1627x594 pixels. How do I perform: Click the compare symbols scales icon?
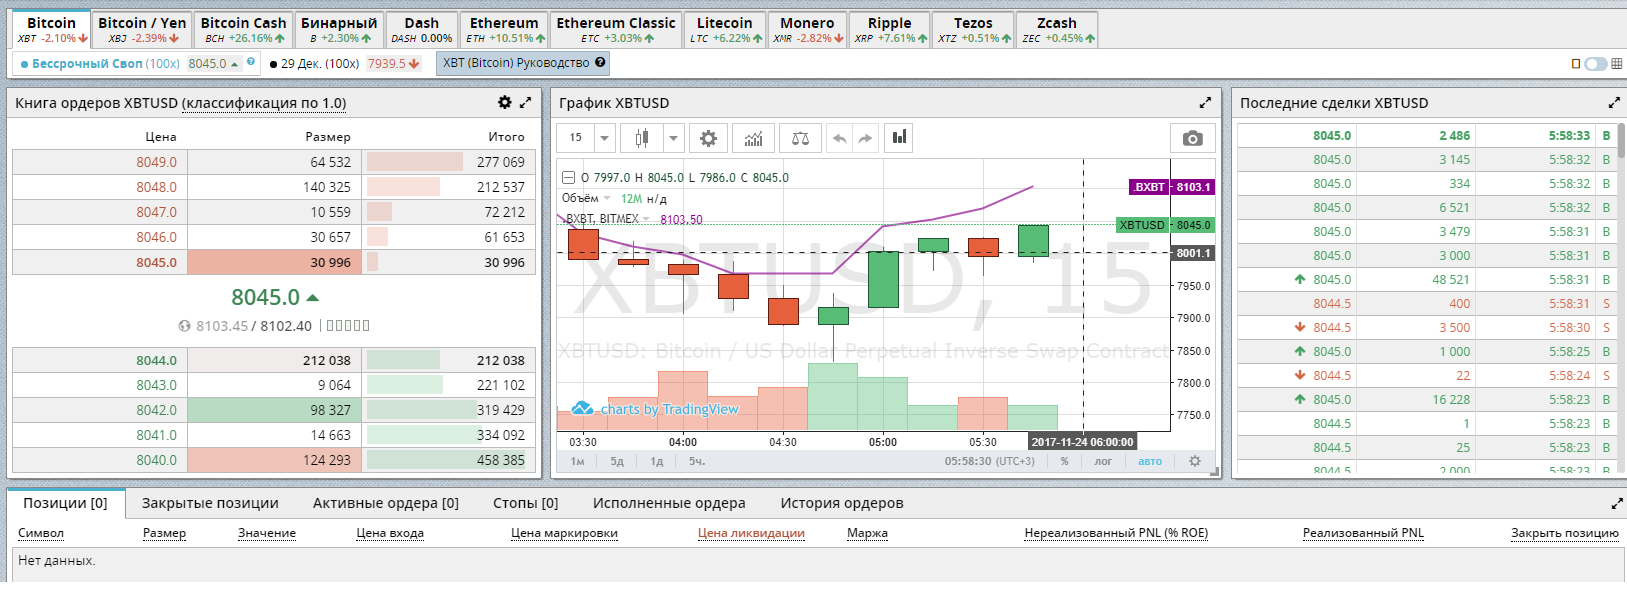800,138
